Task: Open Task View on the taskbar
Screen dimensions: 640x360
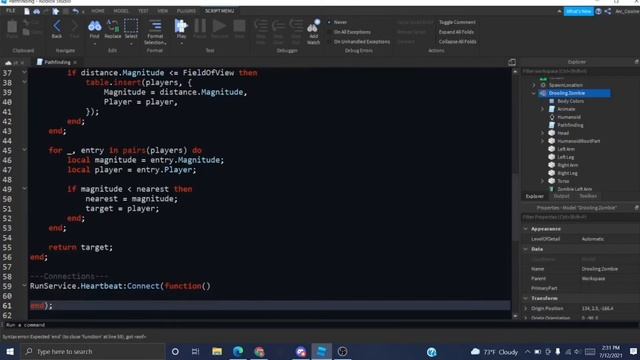Action: point(196,351)
